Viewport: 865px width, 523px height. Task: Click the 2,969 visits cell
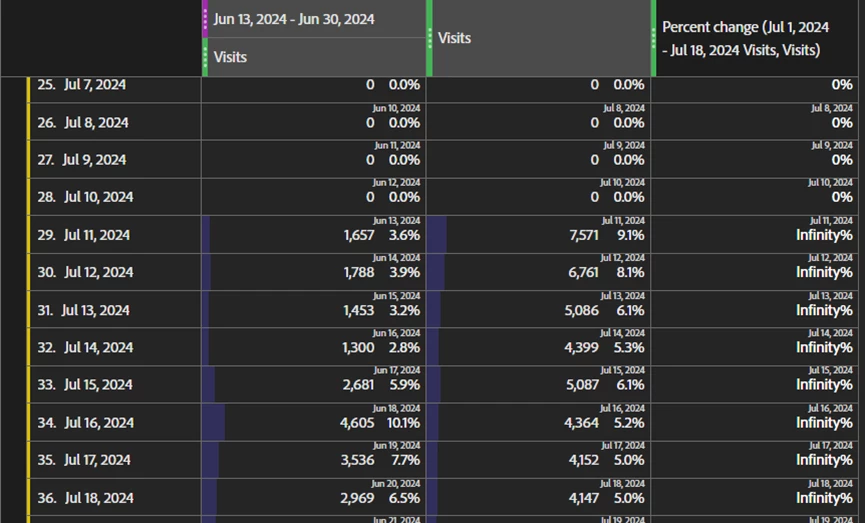(314, 497)
